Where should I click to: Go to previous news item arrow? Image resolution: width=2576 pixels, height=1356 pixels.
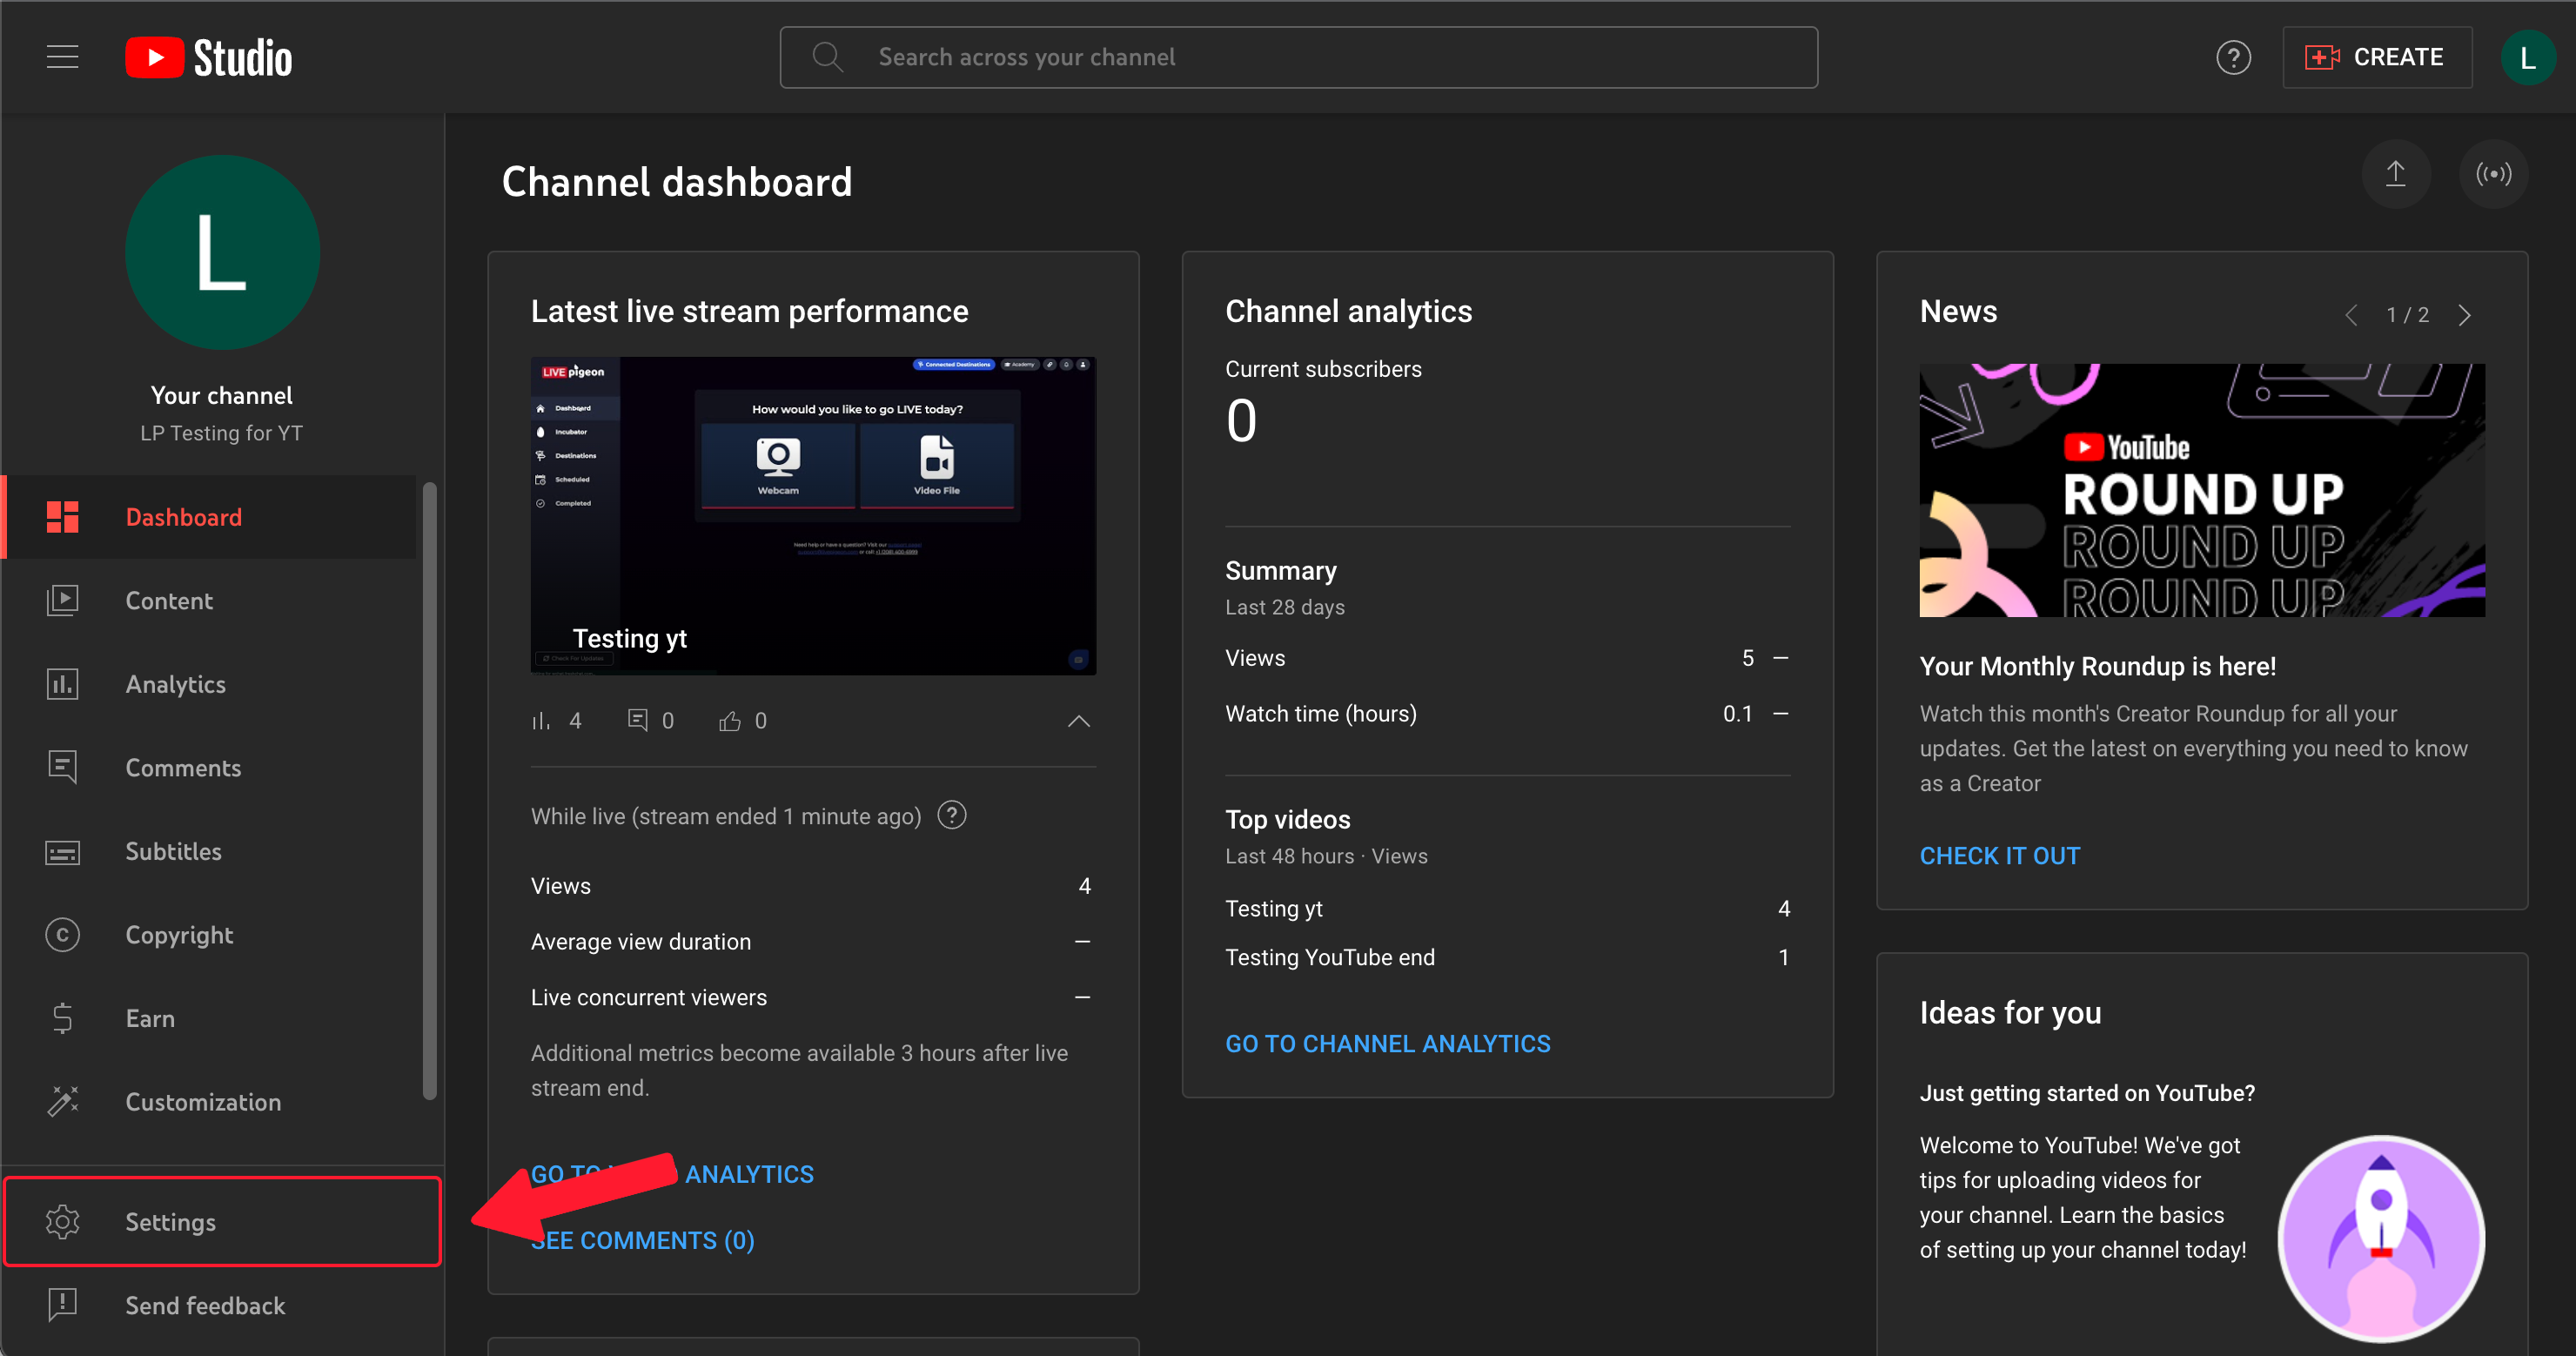2351,315
